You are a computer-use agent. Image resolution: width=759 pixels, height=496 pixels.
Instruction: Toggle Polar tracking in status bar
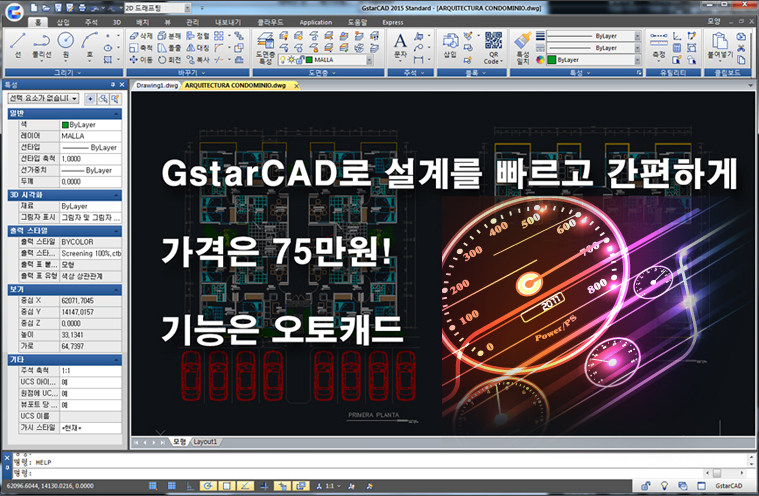pyautogui.click(x=208, y=486)
